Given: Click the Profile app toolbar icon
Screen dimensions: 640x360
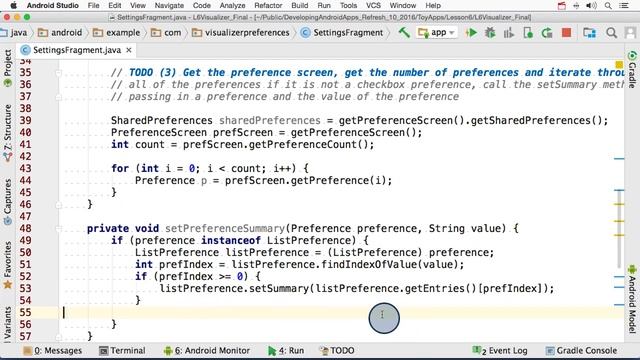Looking at the screenshot, I should point(509,33).
